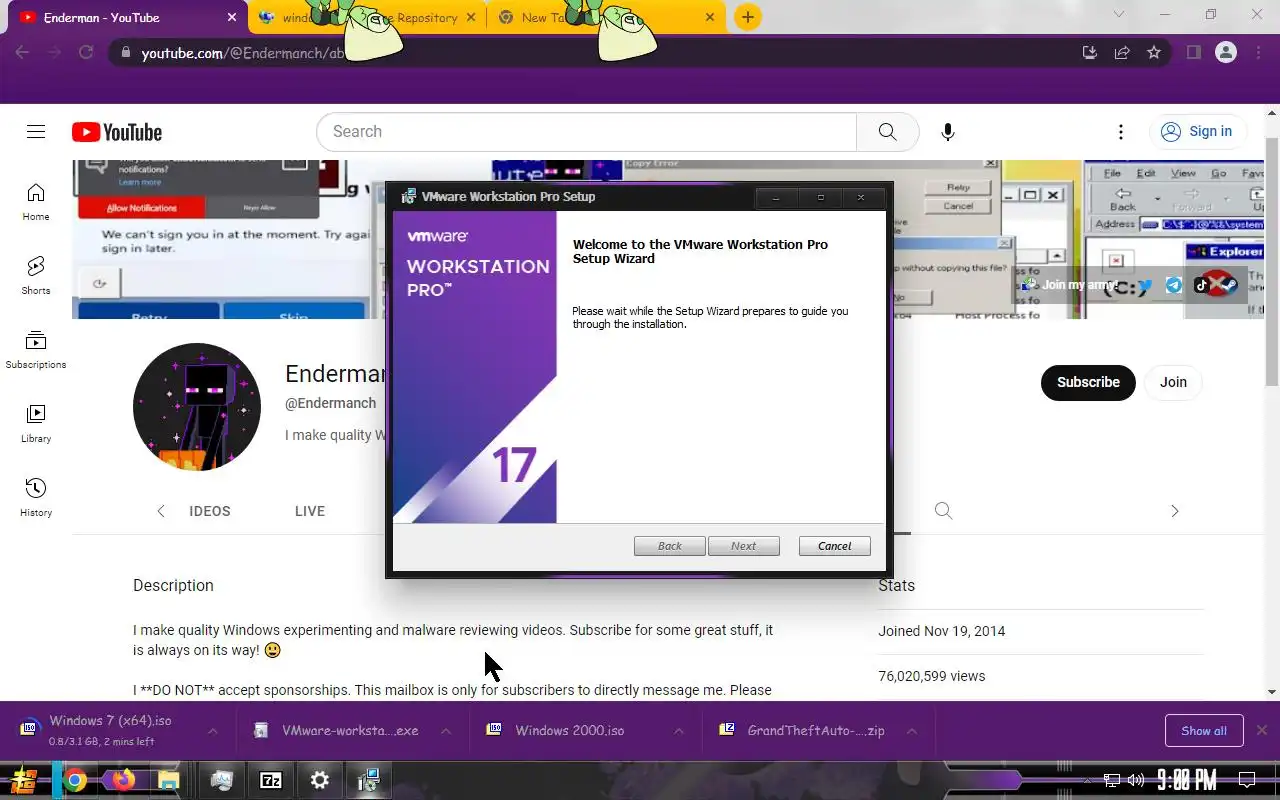Focus the YouTube search input field
1280x800 pixels.
pos(586,132)
